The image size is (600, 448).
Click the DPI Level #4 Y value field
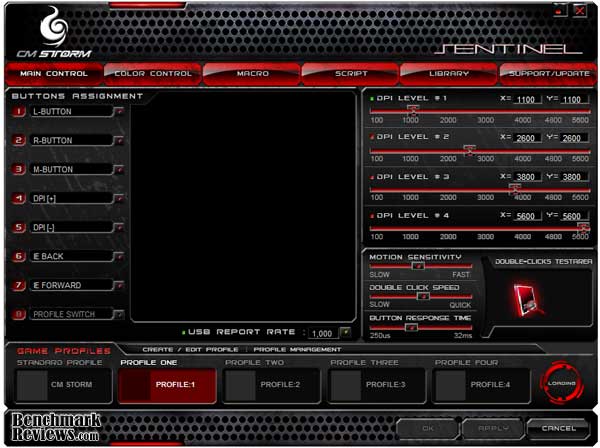pos(574,216)
